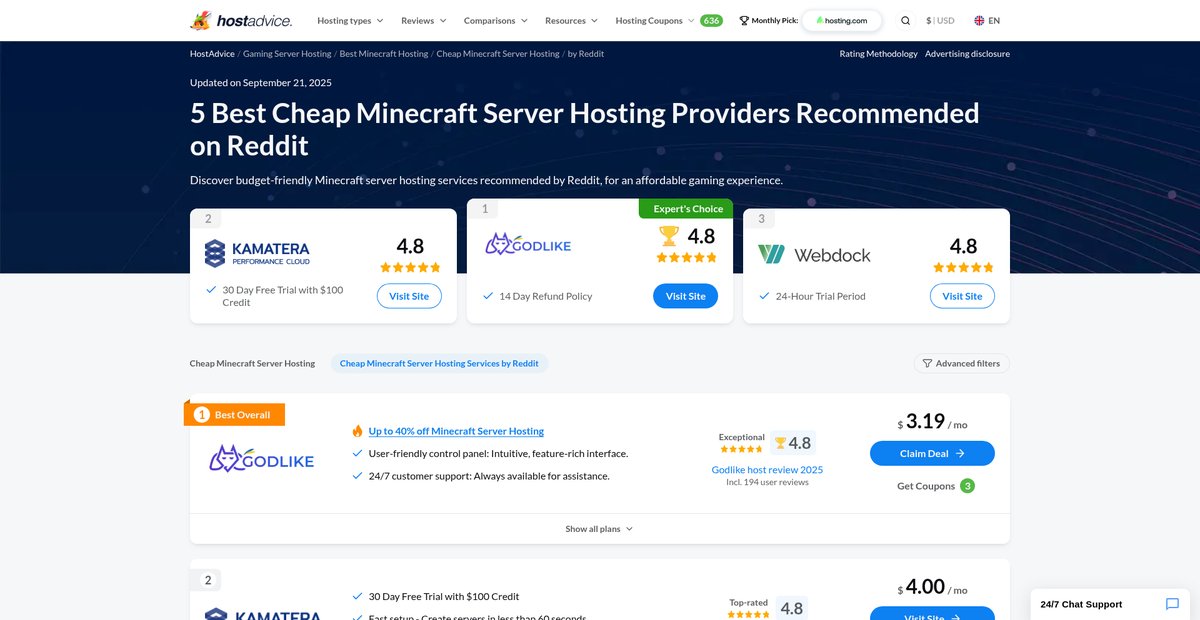Click the $4.00 / mo Kamatera price
The height and width of the screenshot is (620, 1200).
click(x=932, y=587)
